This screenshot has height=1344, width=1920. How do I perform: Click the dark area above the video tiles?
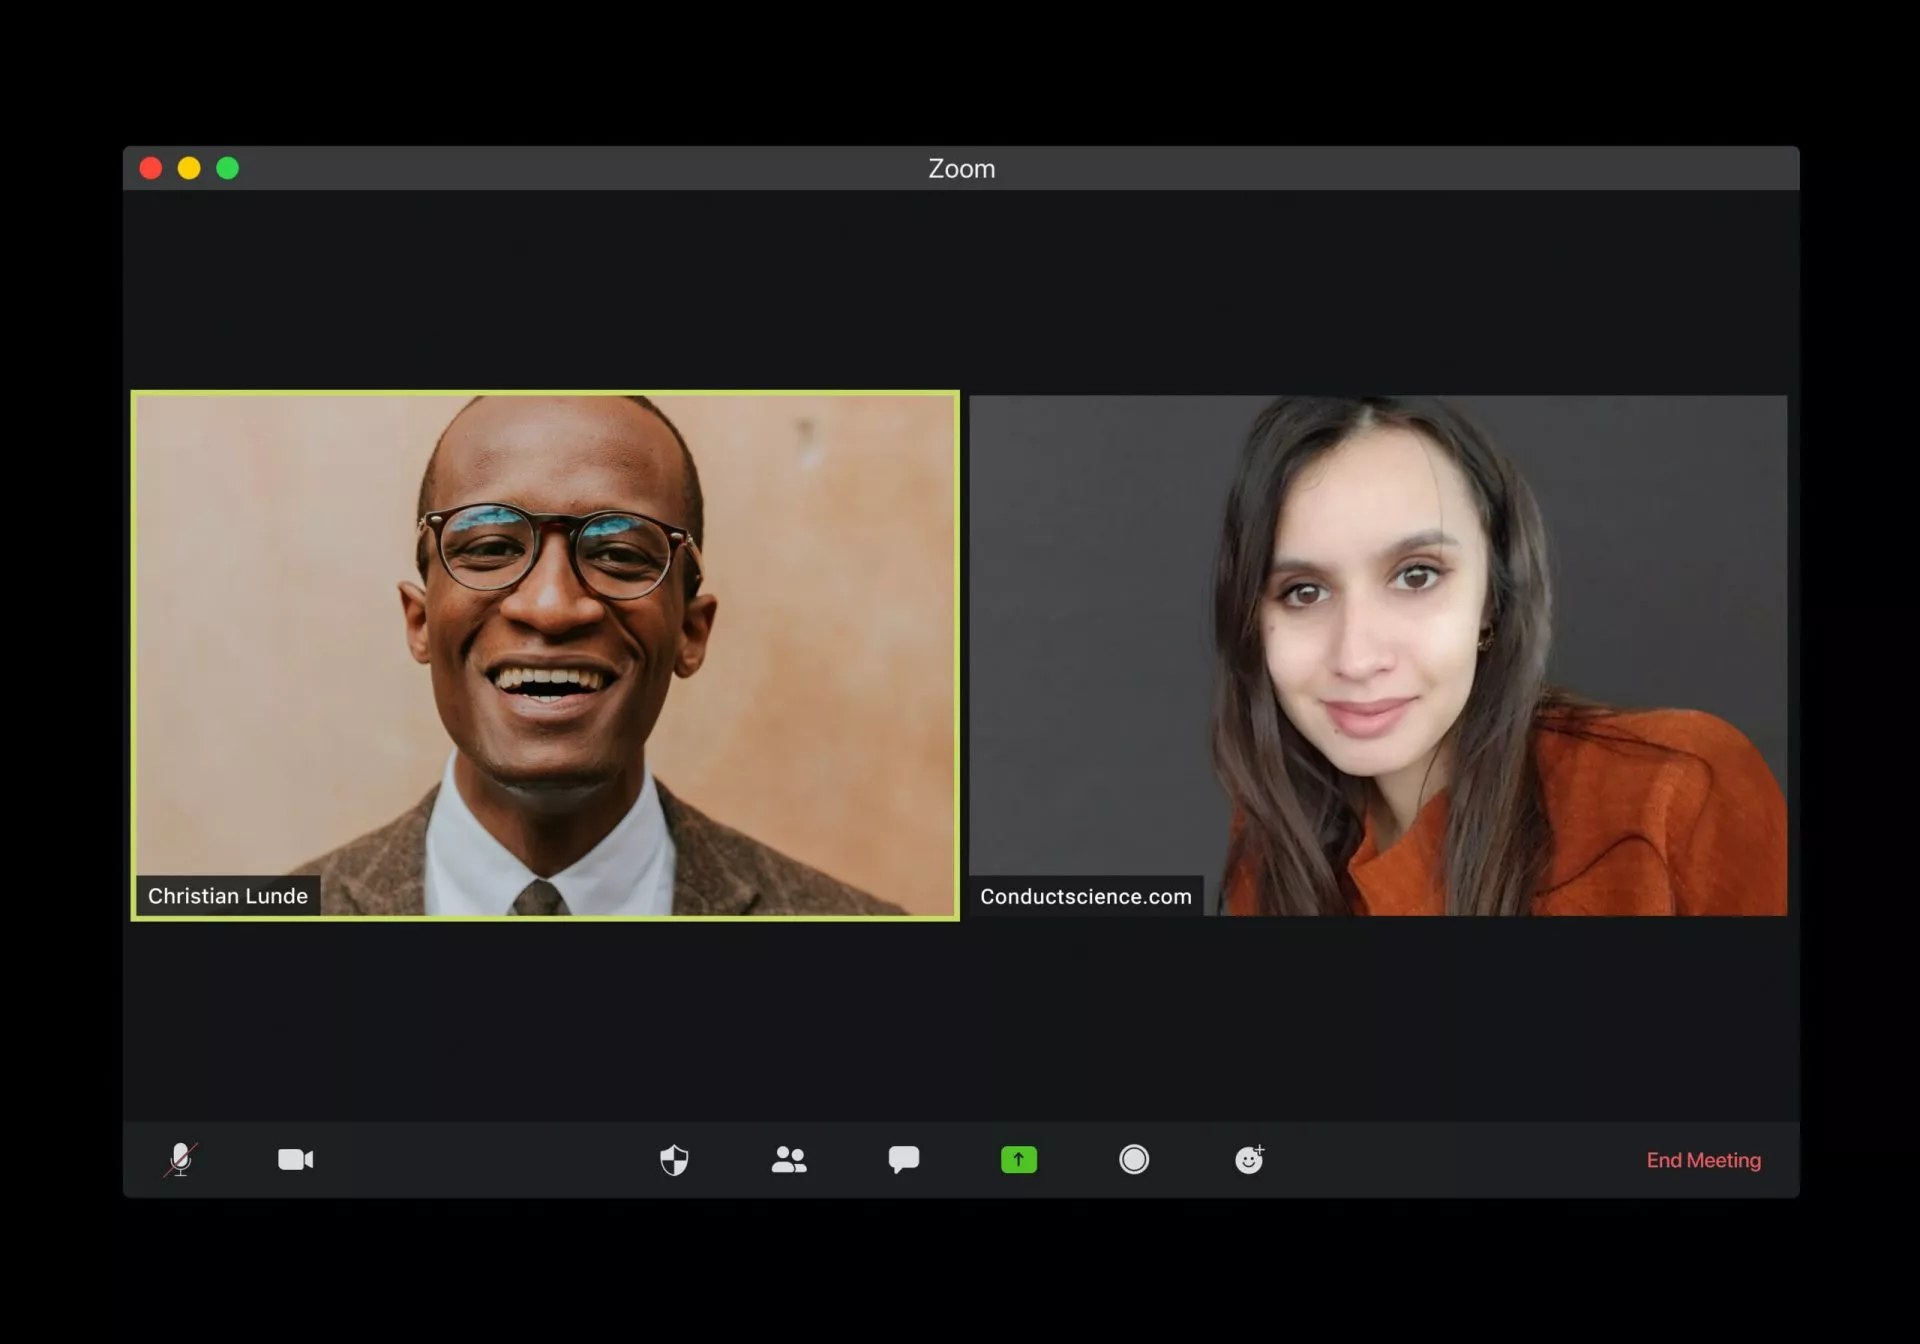tap(961, 290)
